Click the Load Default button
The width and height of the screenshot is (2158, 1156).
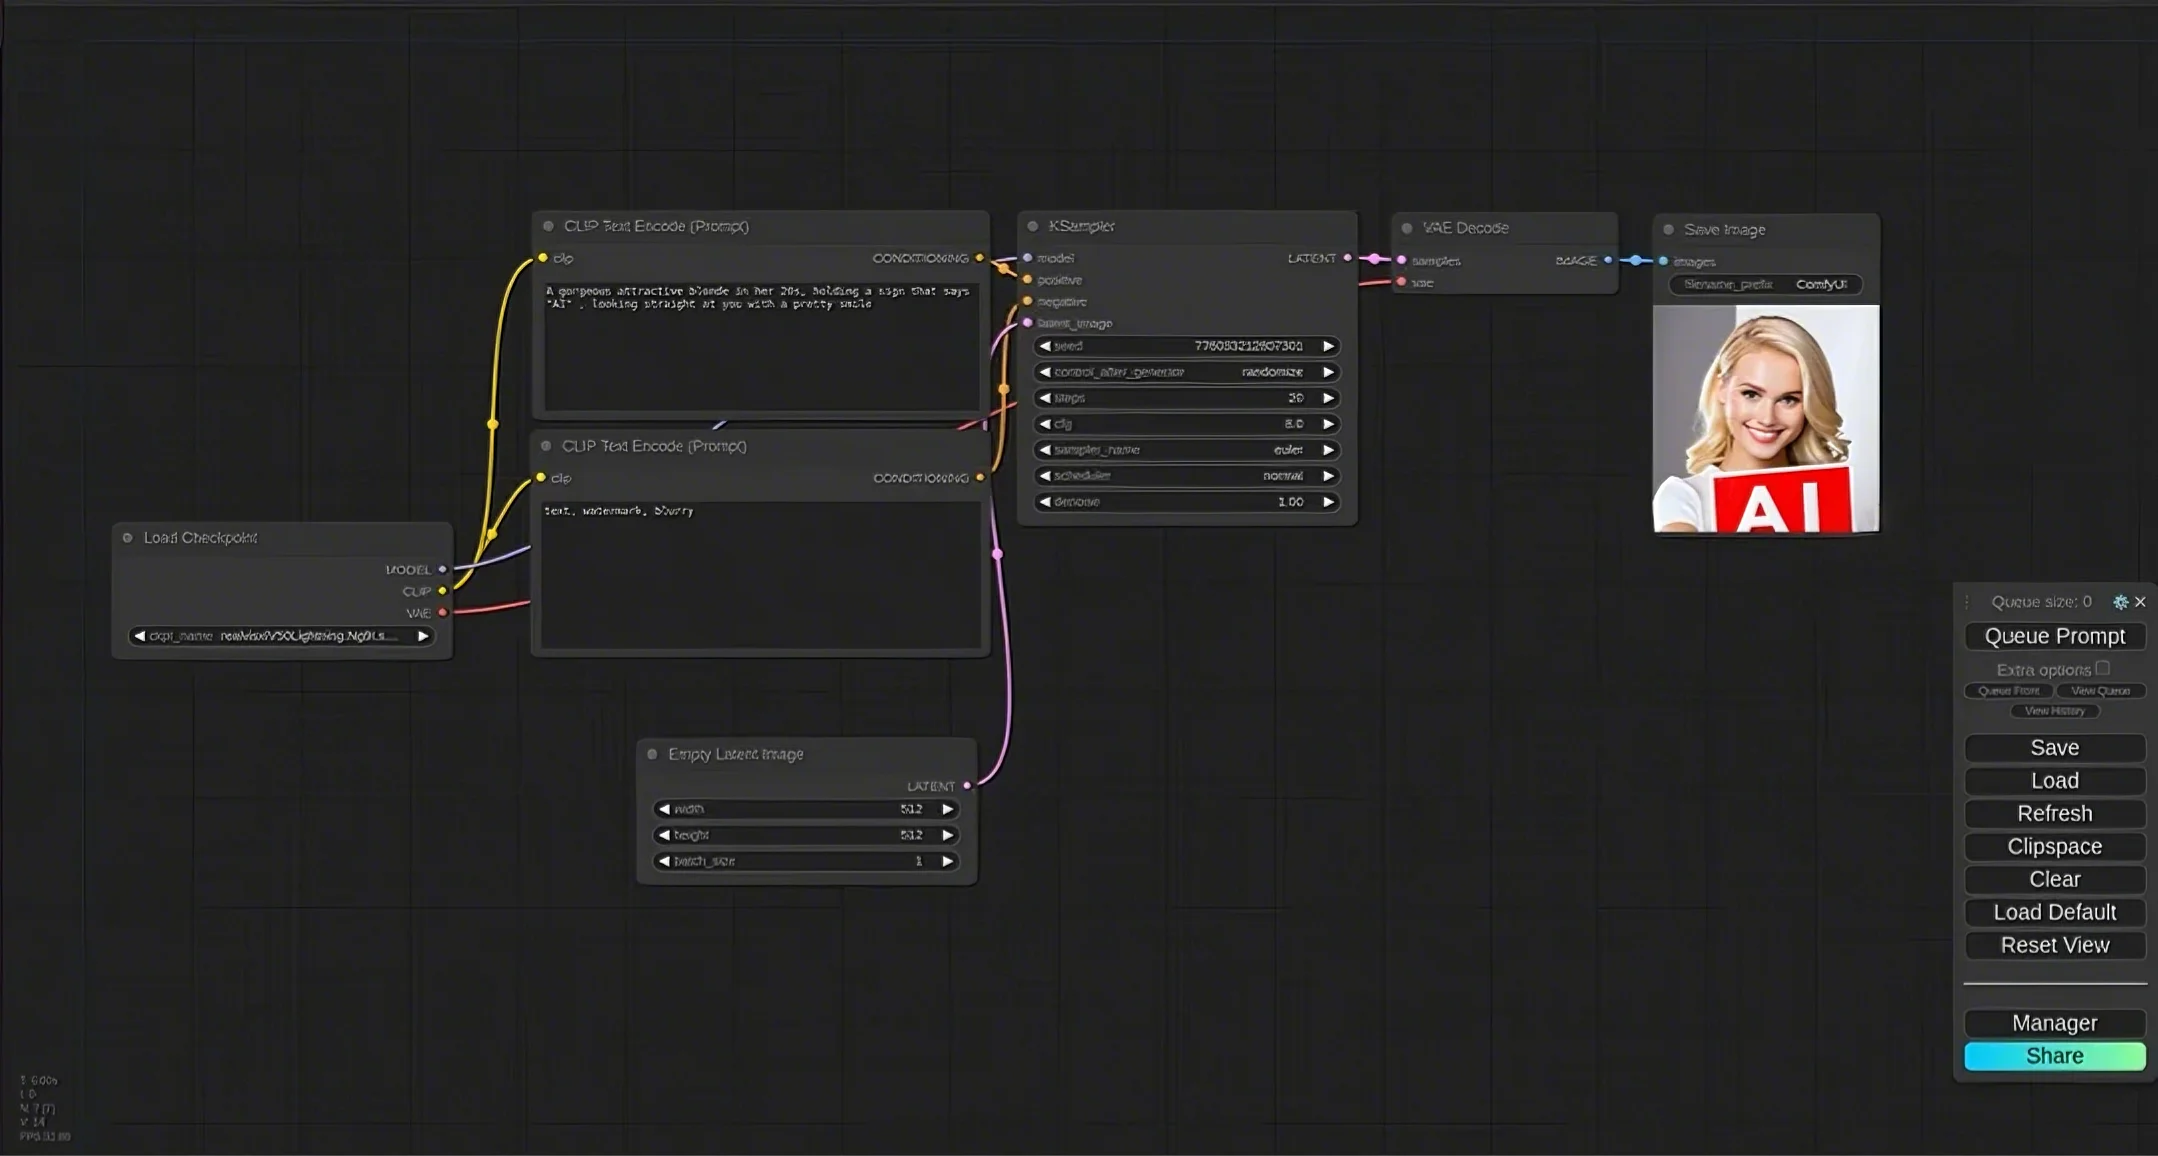click(2054, 912)
